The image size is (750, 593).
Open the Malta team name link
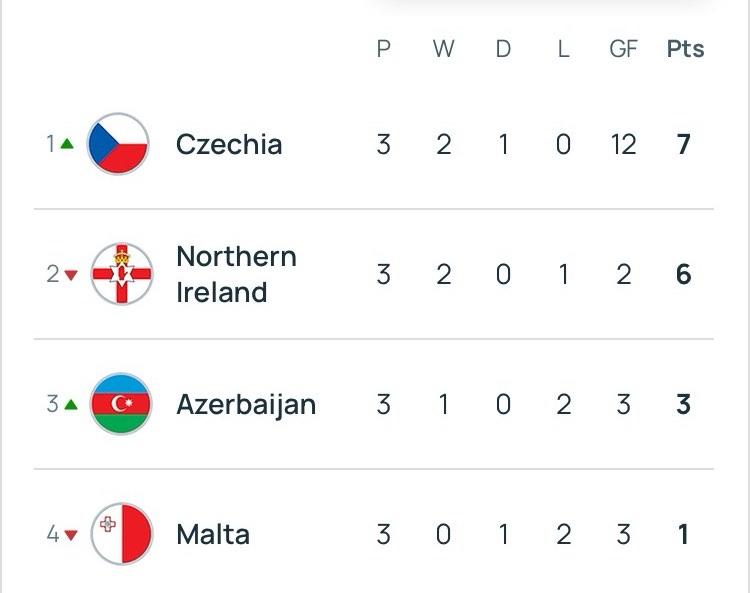pos(213,534)
